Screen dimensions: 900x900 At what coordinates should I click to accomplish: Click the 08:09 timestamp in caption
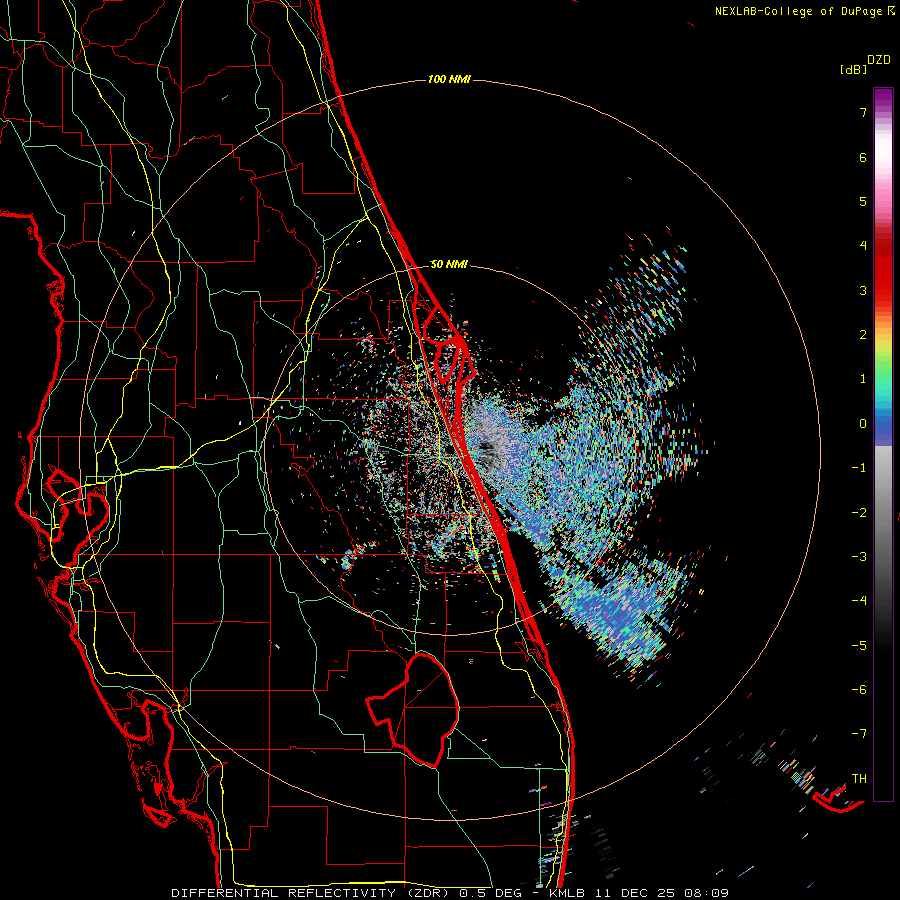pyautogui.click(x=709, y=893)
